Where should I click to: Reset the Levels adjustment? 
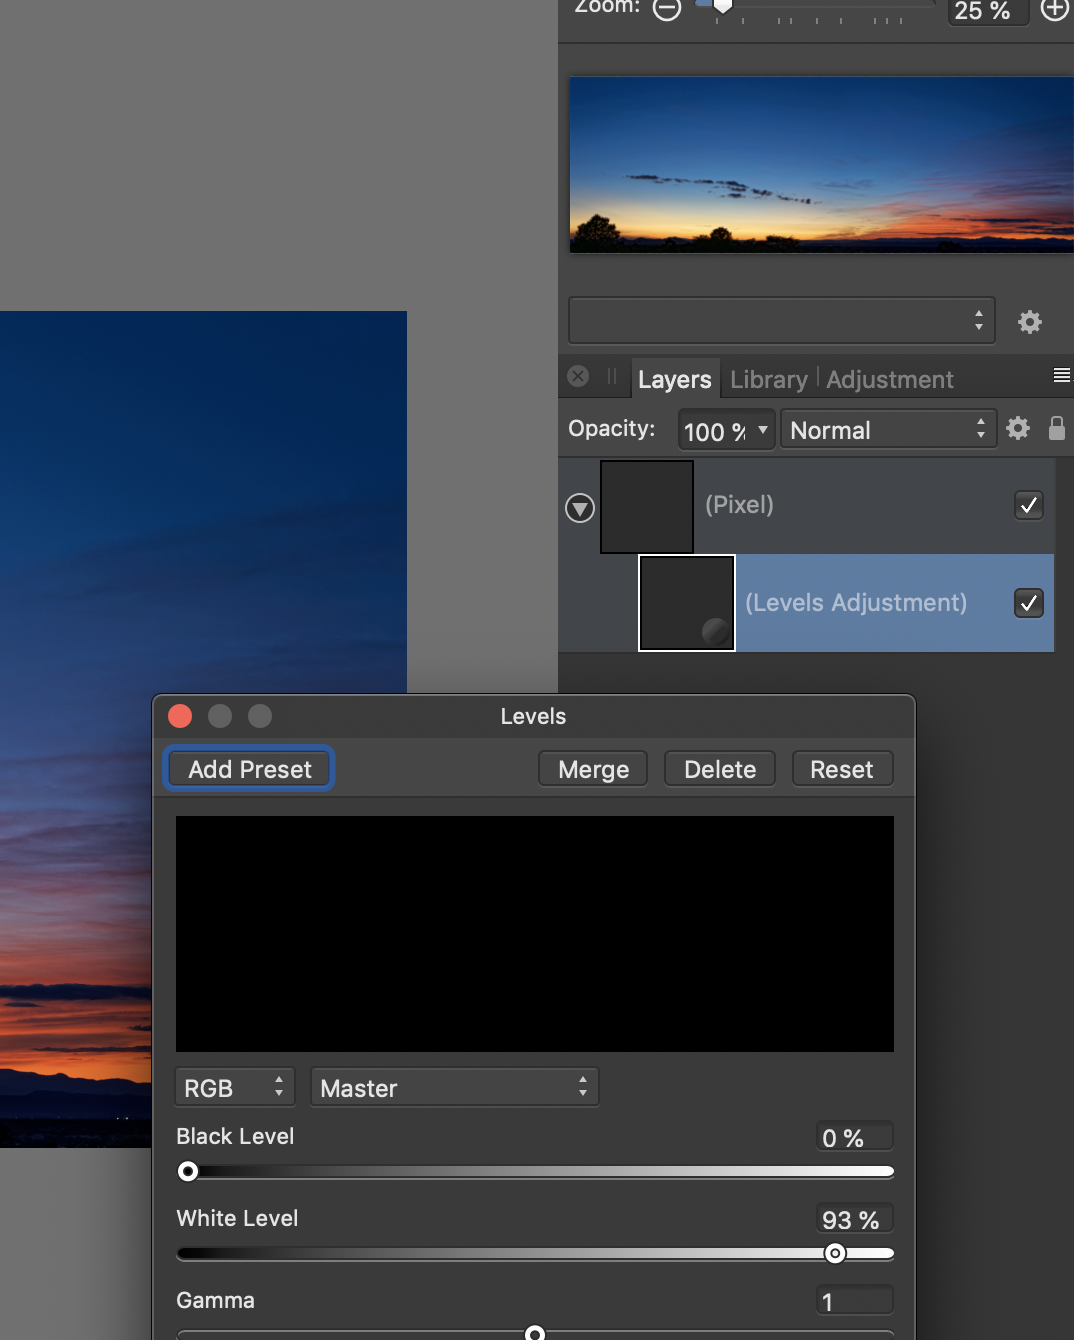pyautogui.click(x=842, y=768)
